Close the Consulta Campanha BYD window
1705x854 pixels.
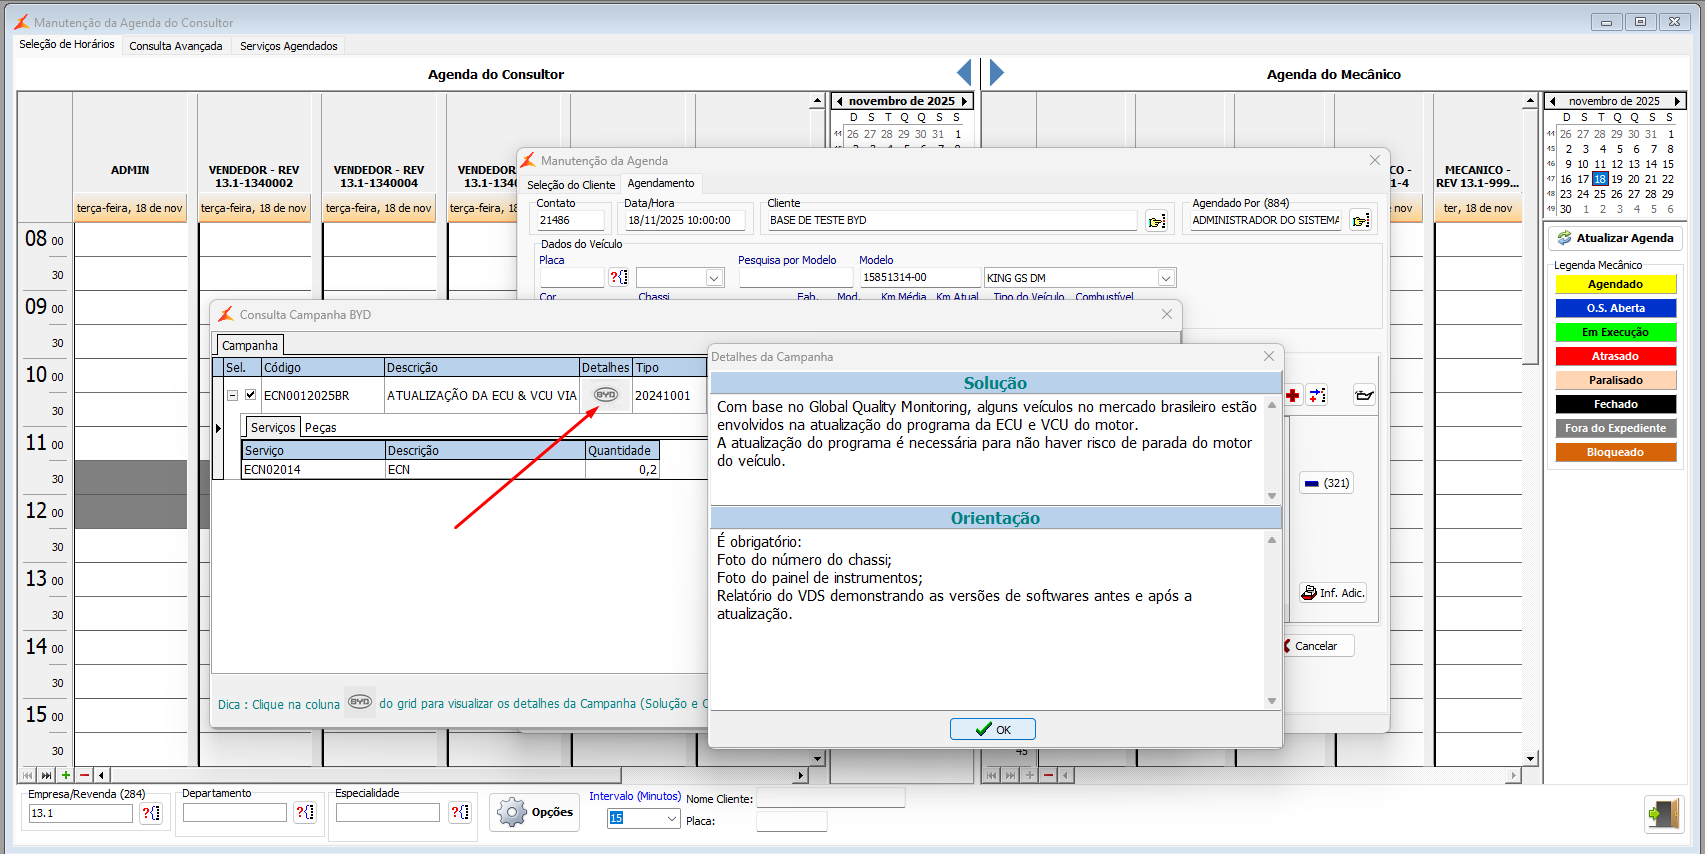1166,314
